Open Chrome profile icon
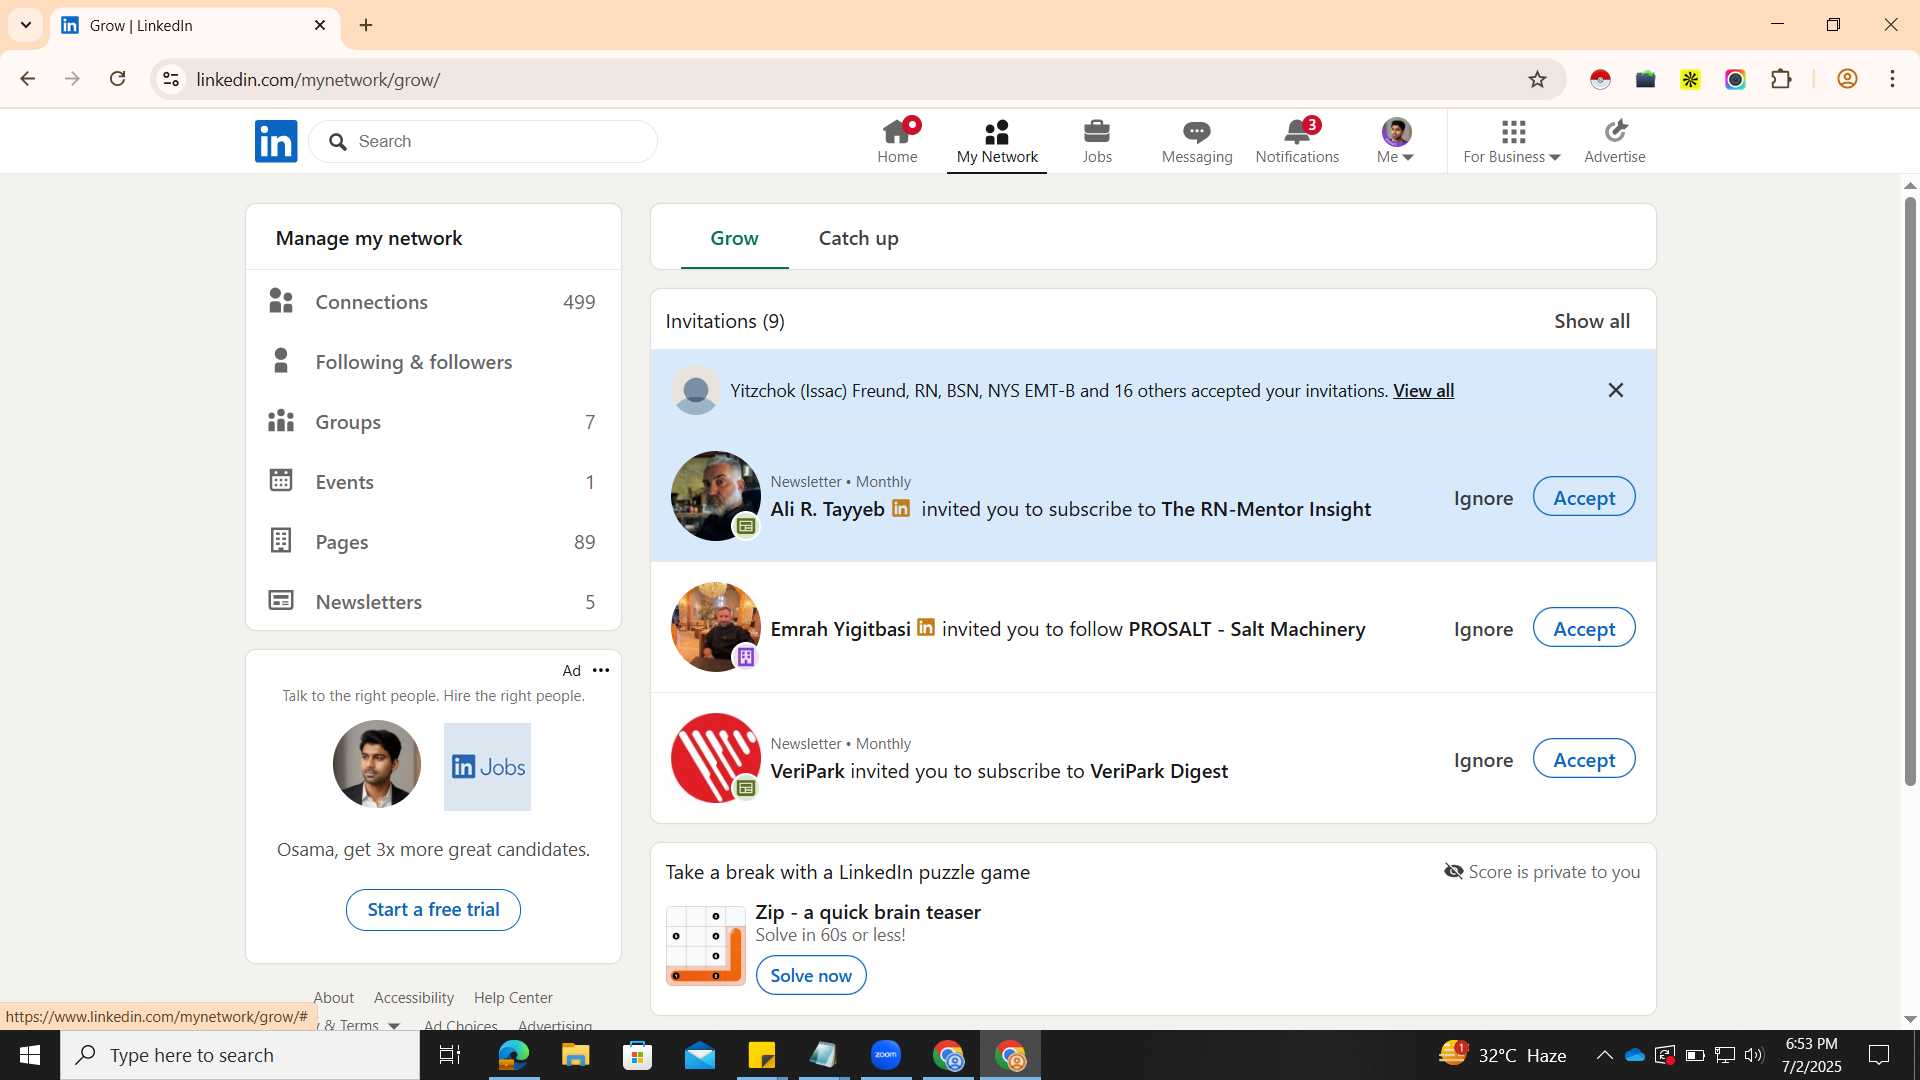 pyautogui.click(x=1847, y=79)
